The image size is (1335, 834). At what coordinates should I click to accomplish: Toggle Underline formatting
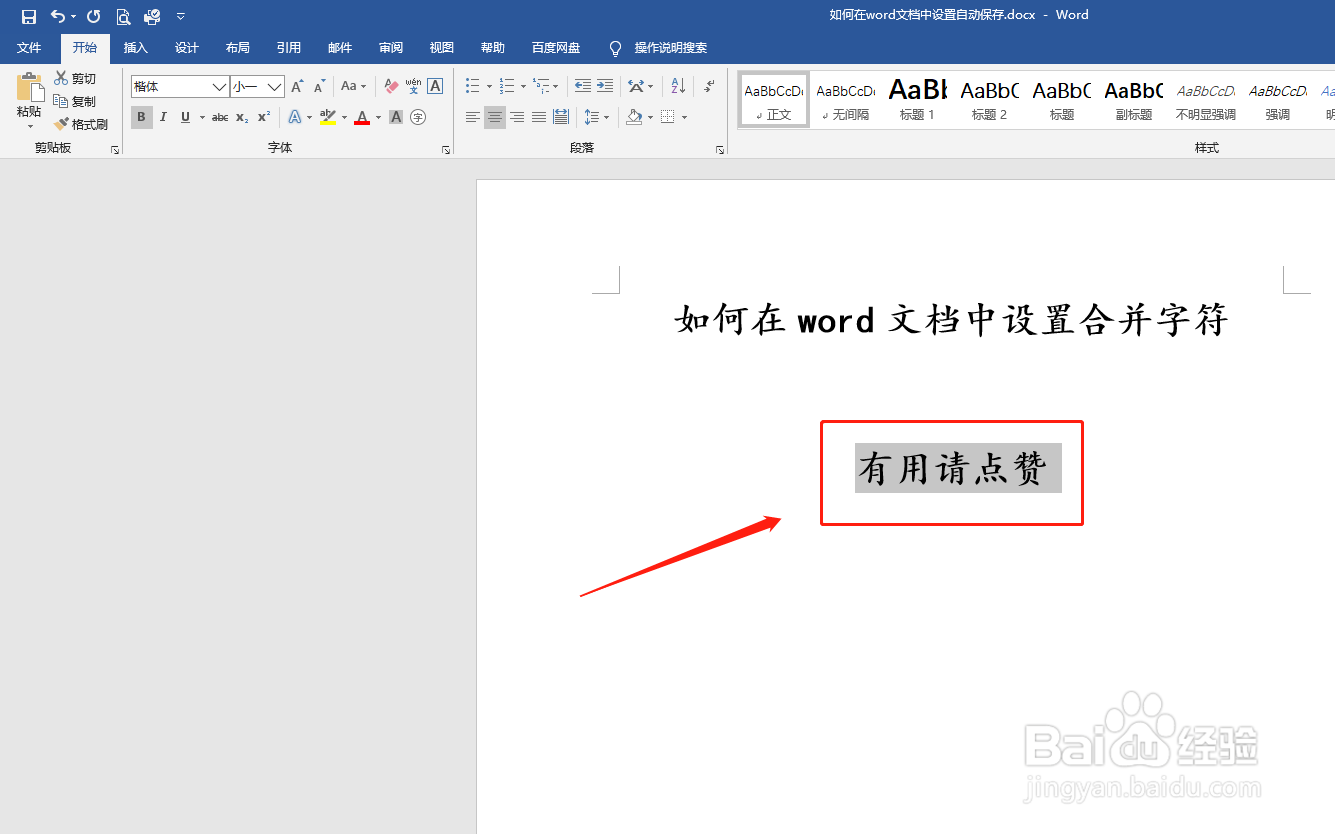coord(185,117)
